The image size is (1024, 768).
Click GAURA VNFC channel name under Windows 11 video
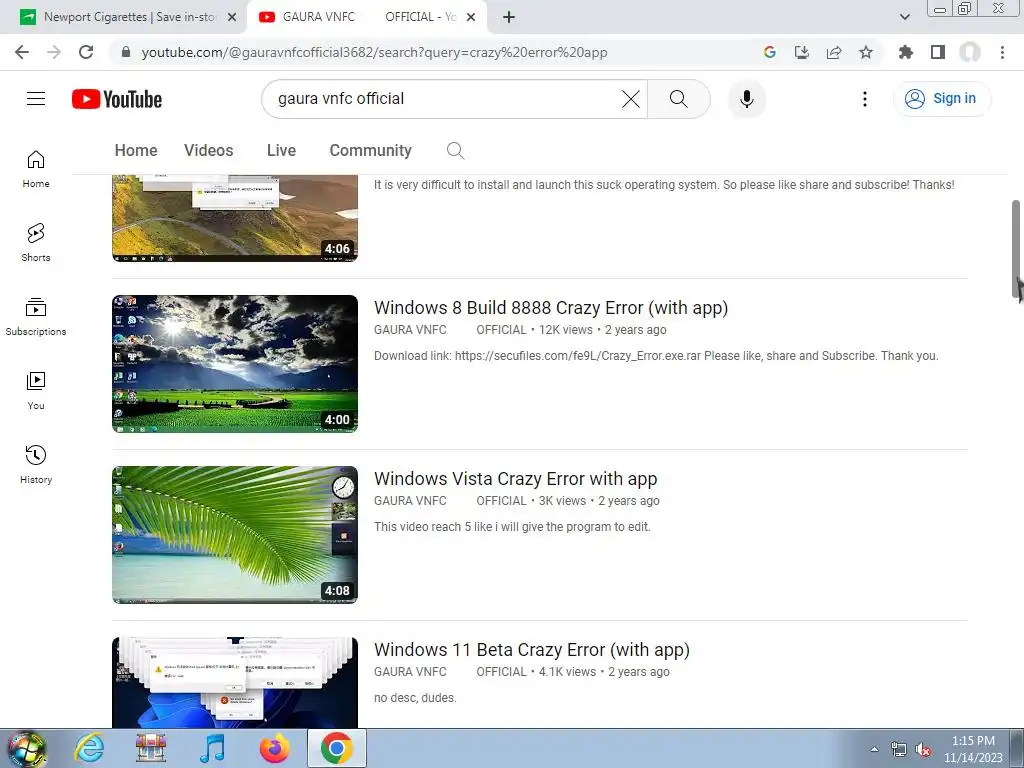450,672
